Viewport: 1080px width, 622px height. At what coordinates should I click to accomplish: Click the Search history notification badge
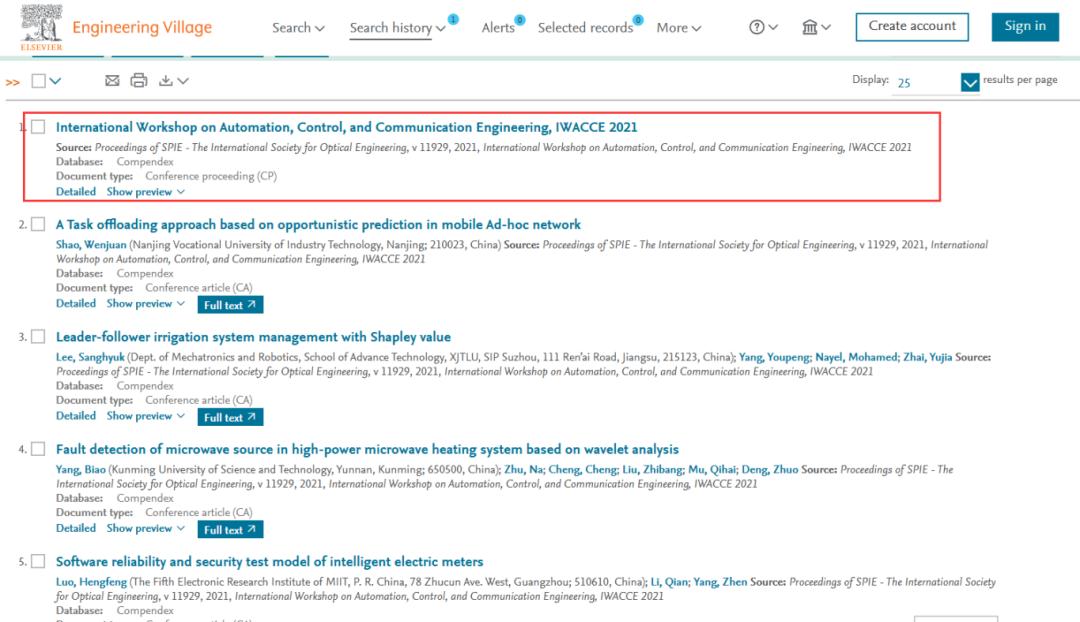pos(453,19)
